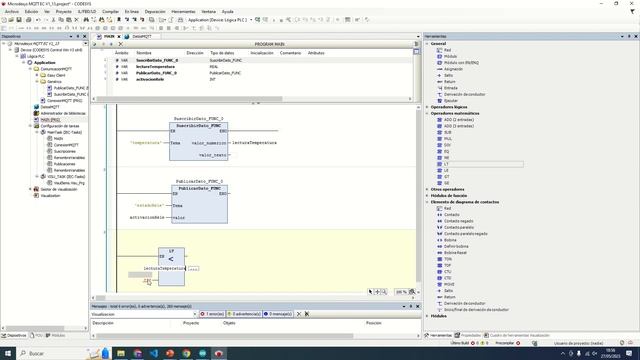Expand Módulos de función category

click(x=427, y=196)
